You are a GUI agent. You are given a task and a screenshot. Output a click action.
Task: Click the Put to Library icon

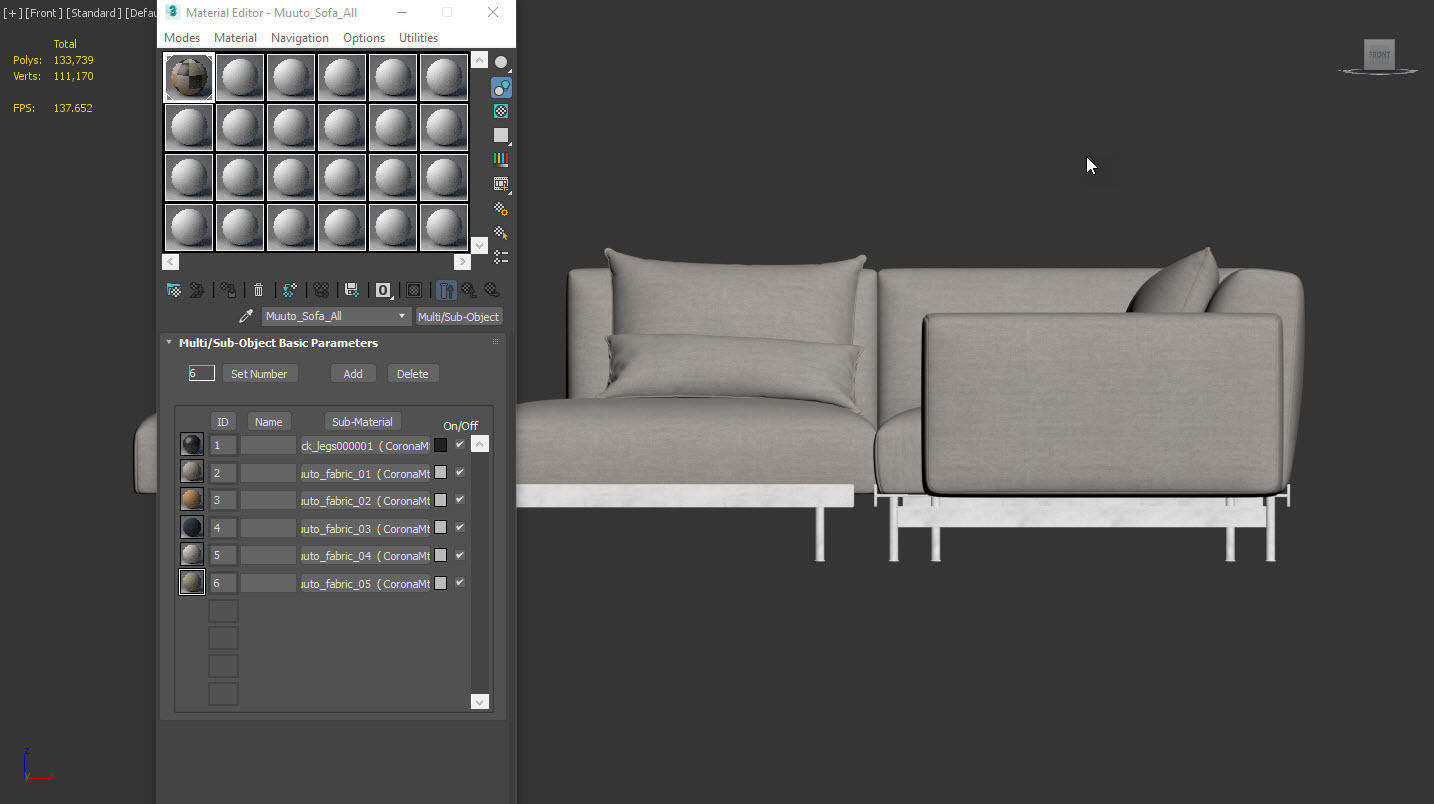[351, 290]
